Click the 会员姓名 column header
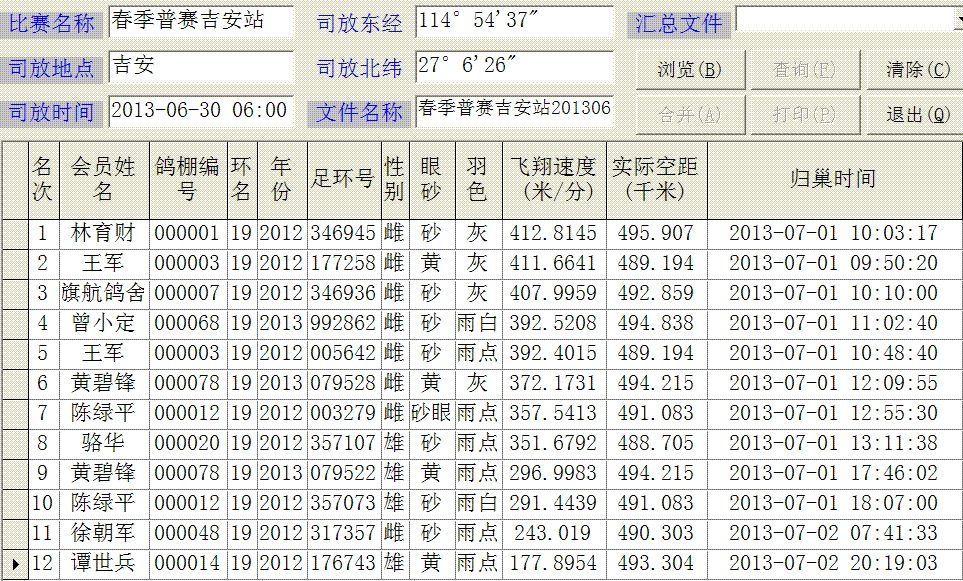 [x=103, y=179]
